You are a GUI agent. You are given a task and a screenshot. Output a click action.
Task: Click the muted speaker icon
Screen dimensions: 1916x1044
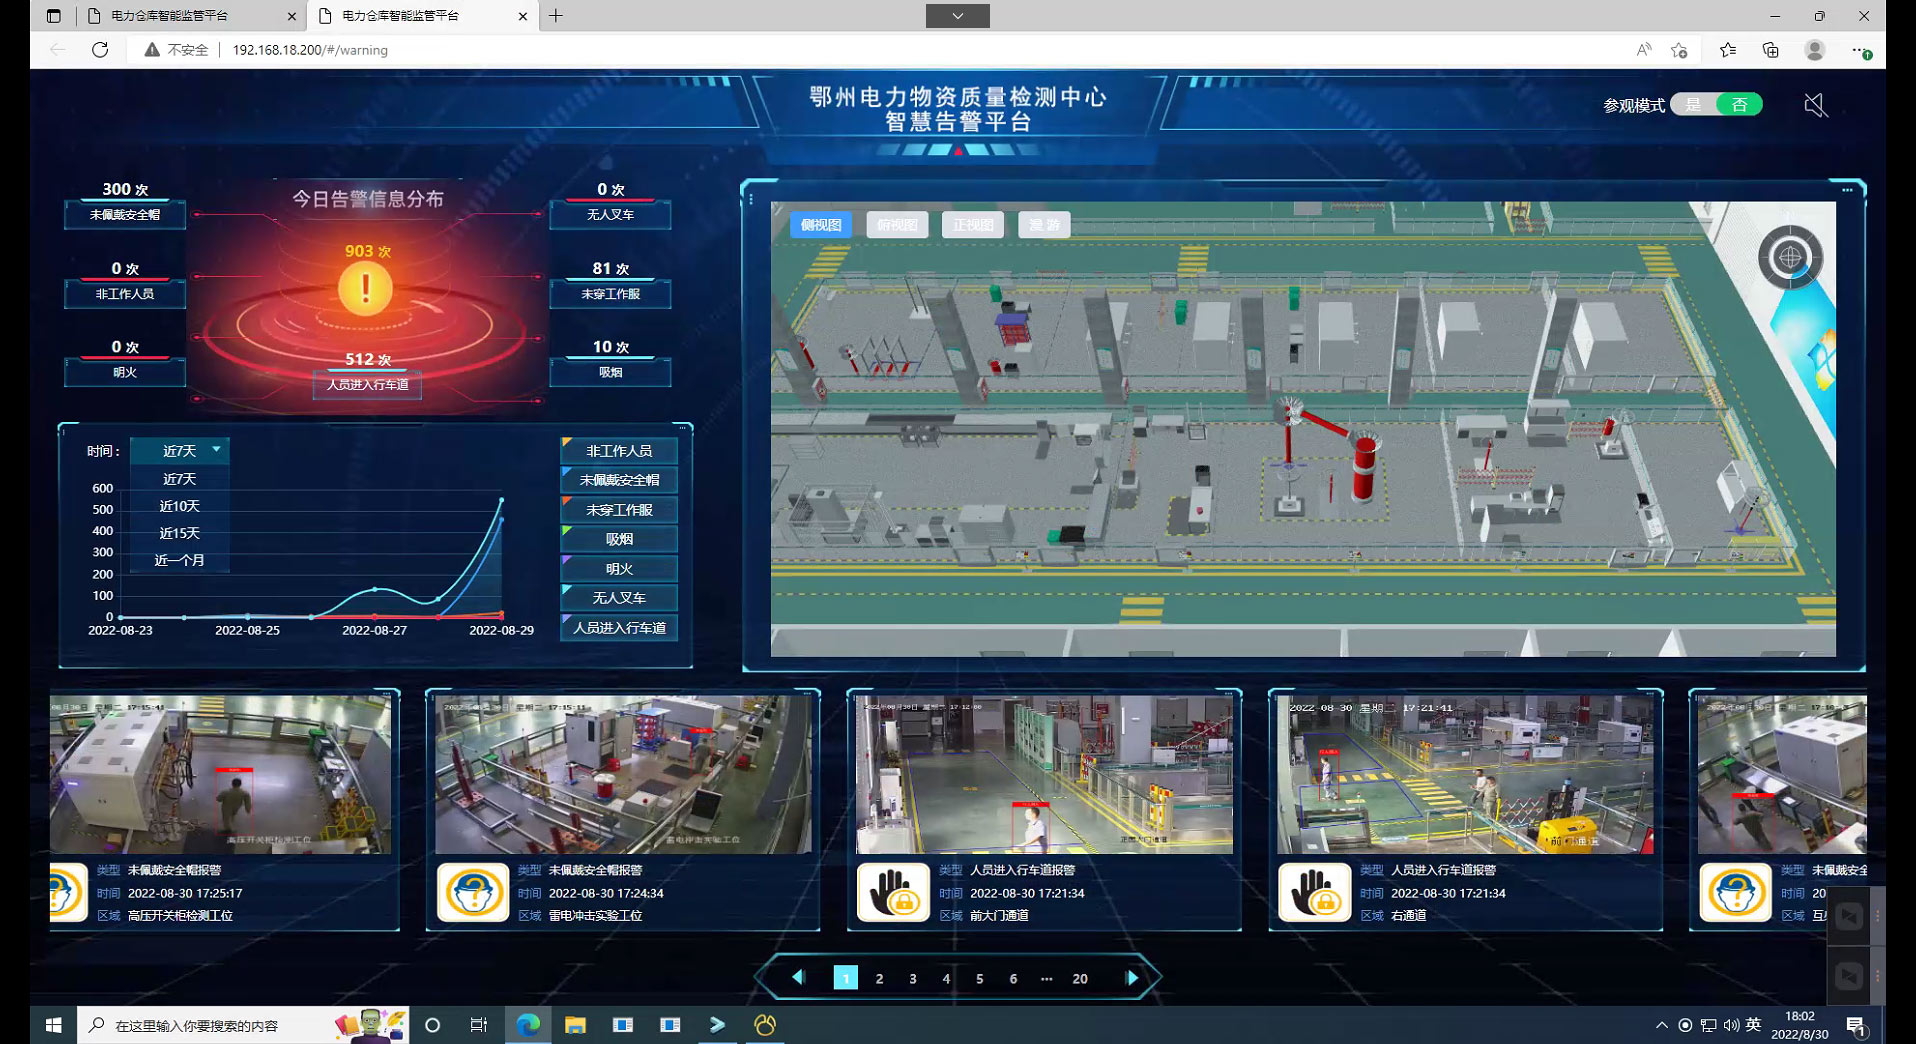1815,105
